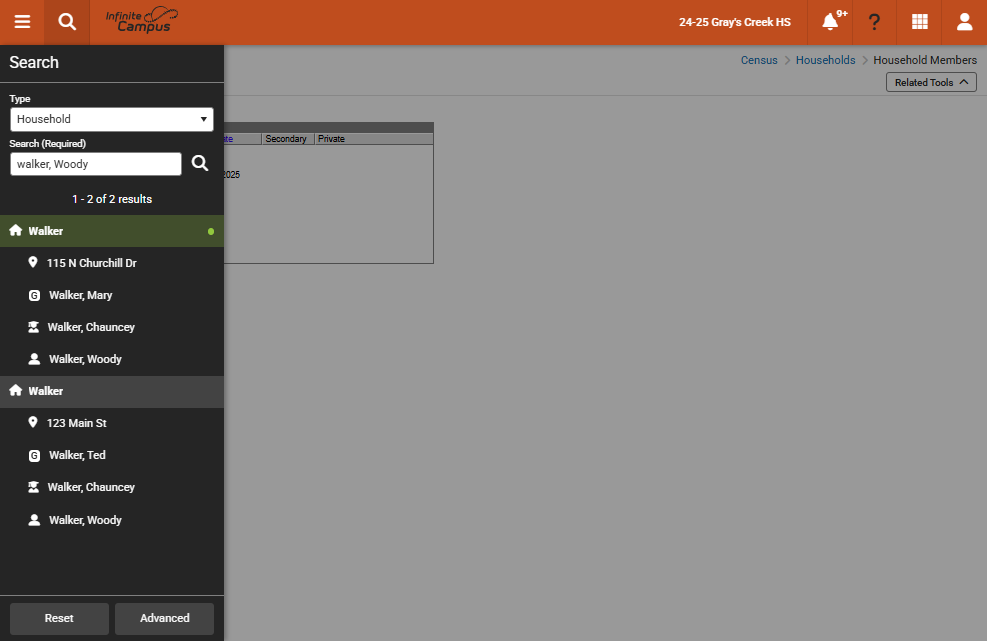Run search with magnifier beside the search field
The width and height of the screenshot is (987, 641).
(x=200, y=163)
